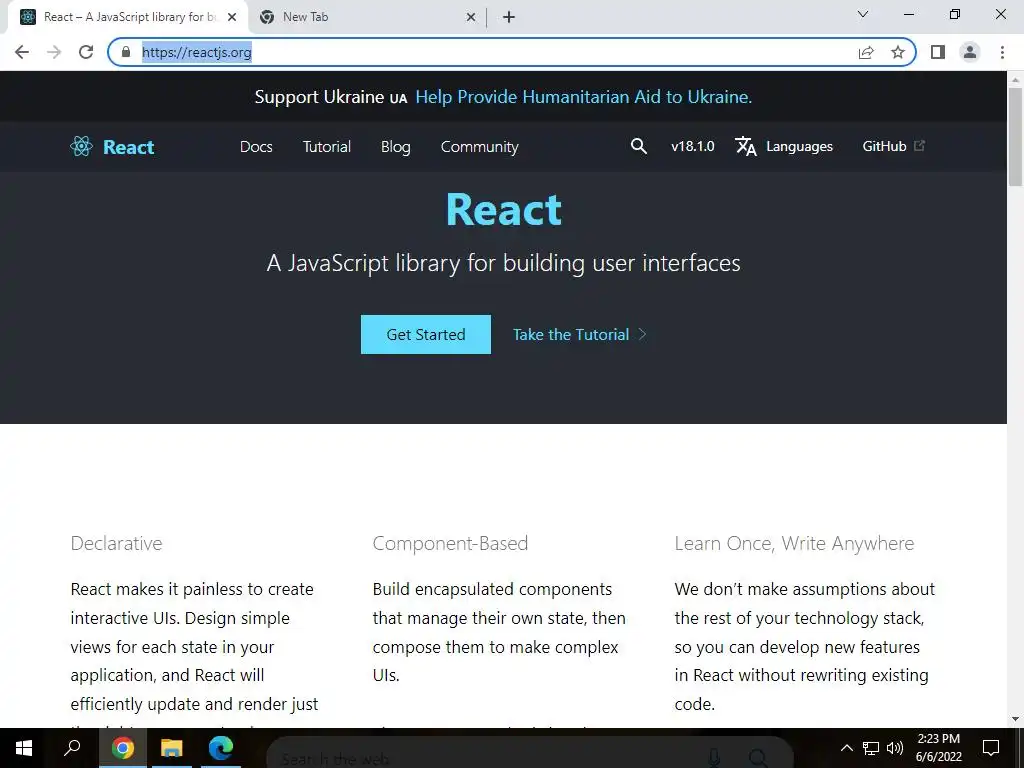1024x768 pixels.
Task: Click the JavaScript library tagline text
Action: [504, 263]
